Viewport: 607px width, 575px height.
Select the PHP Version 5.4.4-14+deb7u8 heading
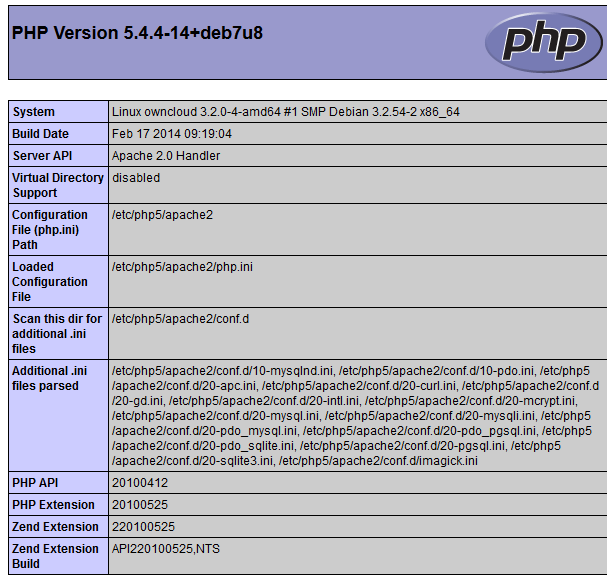point(137,33)
